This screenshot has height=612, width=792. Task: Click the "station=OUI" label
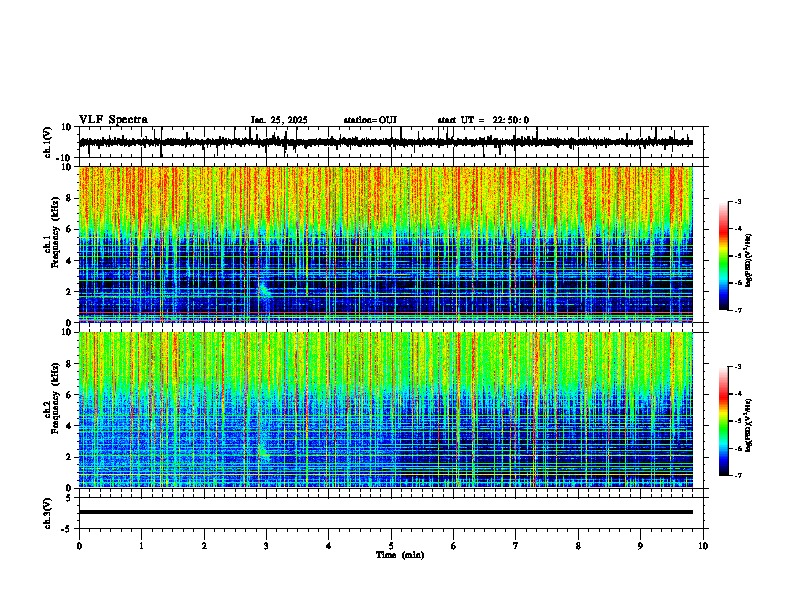(x=370, y=120)
